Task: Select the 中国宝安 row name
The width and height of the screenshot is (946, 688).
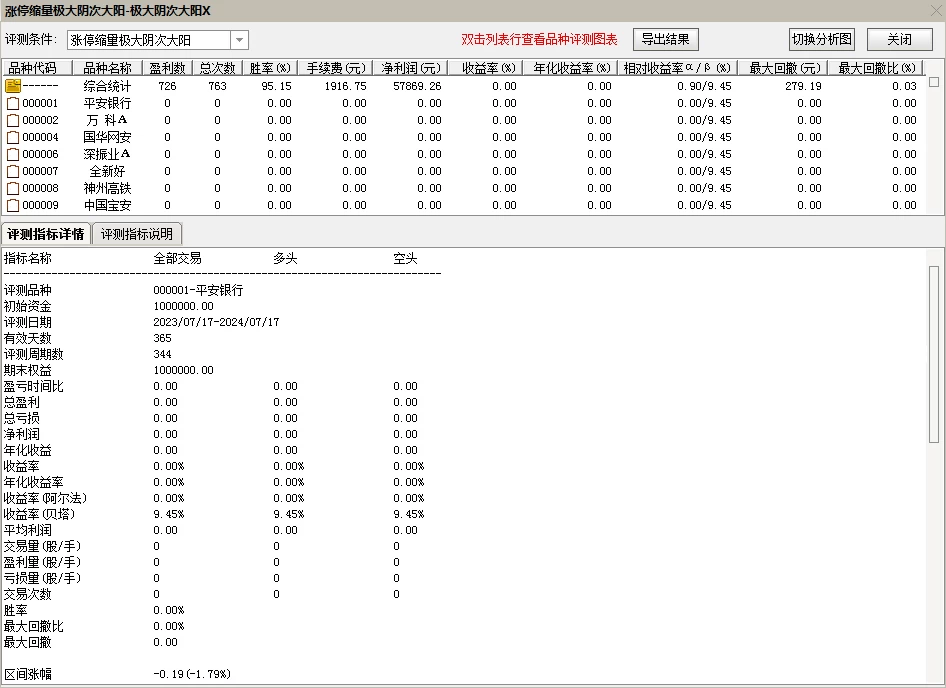Action: [107, 205]
